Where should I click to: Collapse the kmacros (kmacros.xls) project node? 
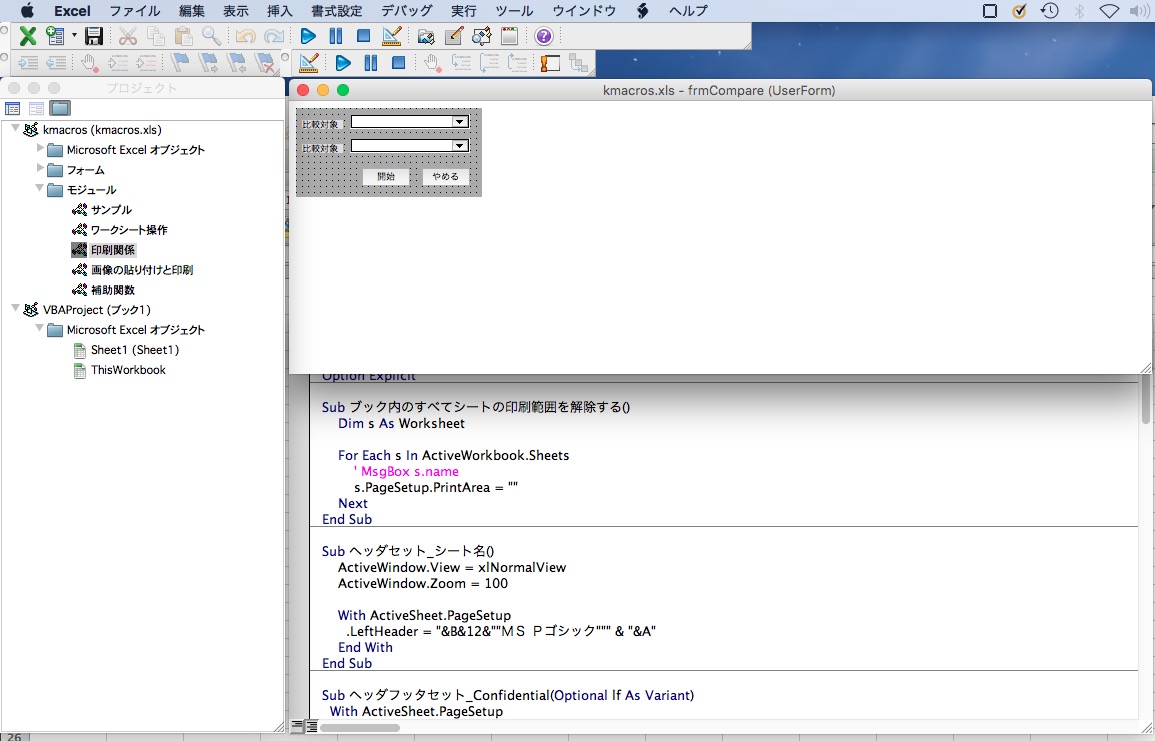15,128
